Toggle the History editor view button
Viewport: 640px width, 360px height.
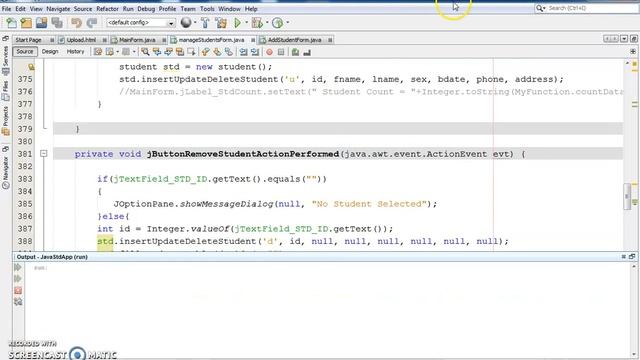tap(75, 52)
